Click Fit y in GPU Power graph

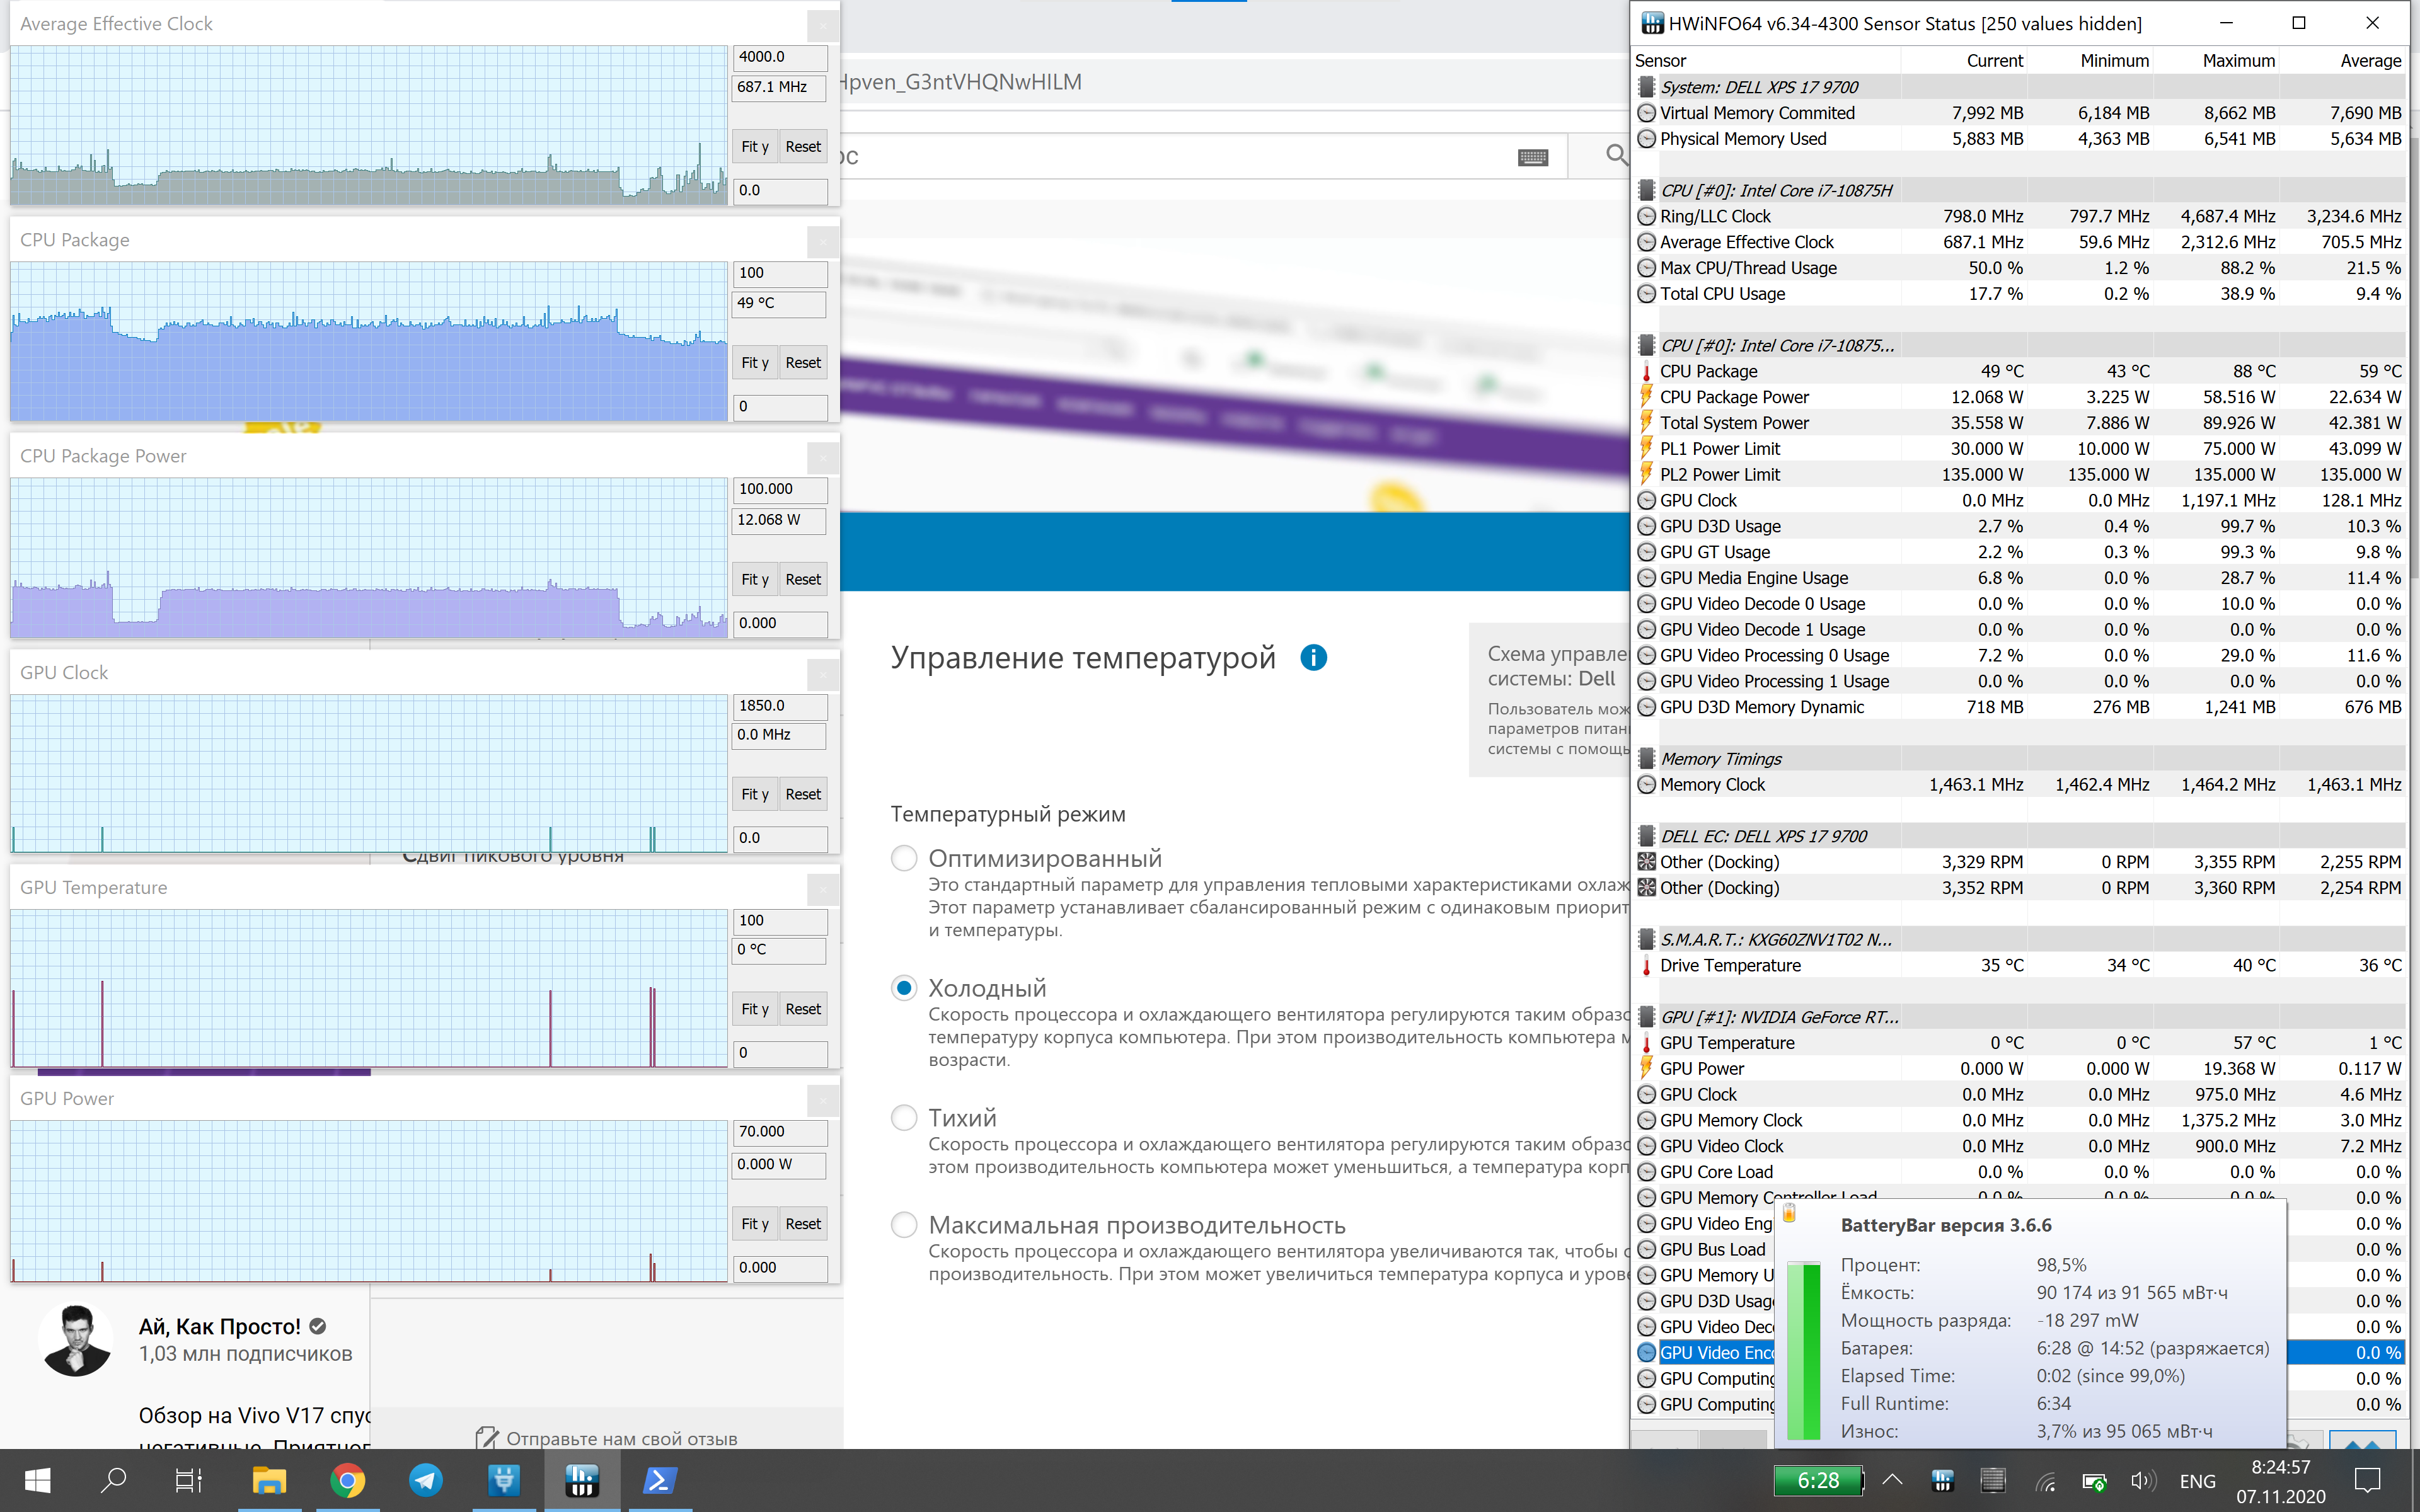(x=755, y=1224)
